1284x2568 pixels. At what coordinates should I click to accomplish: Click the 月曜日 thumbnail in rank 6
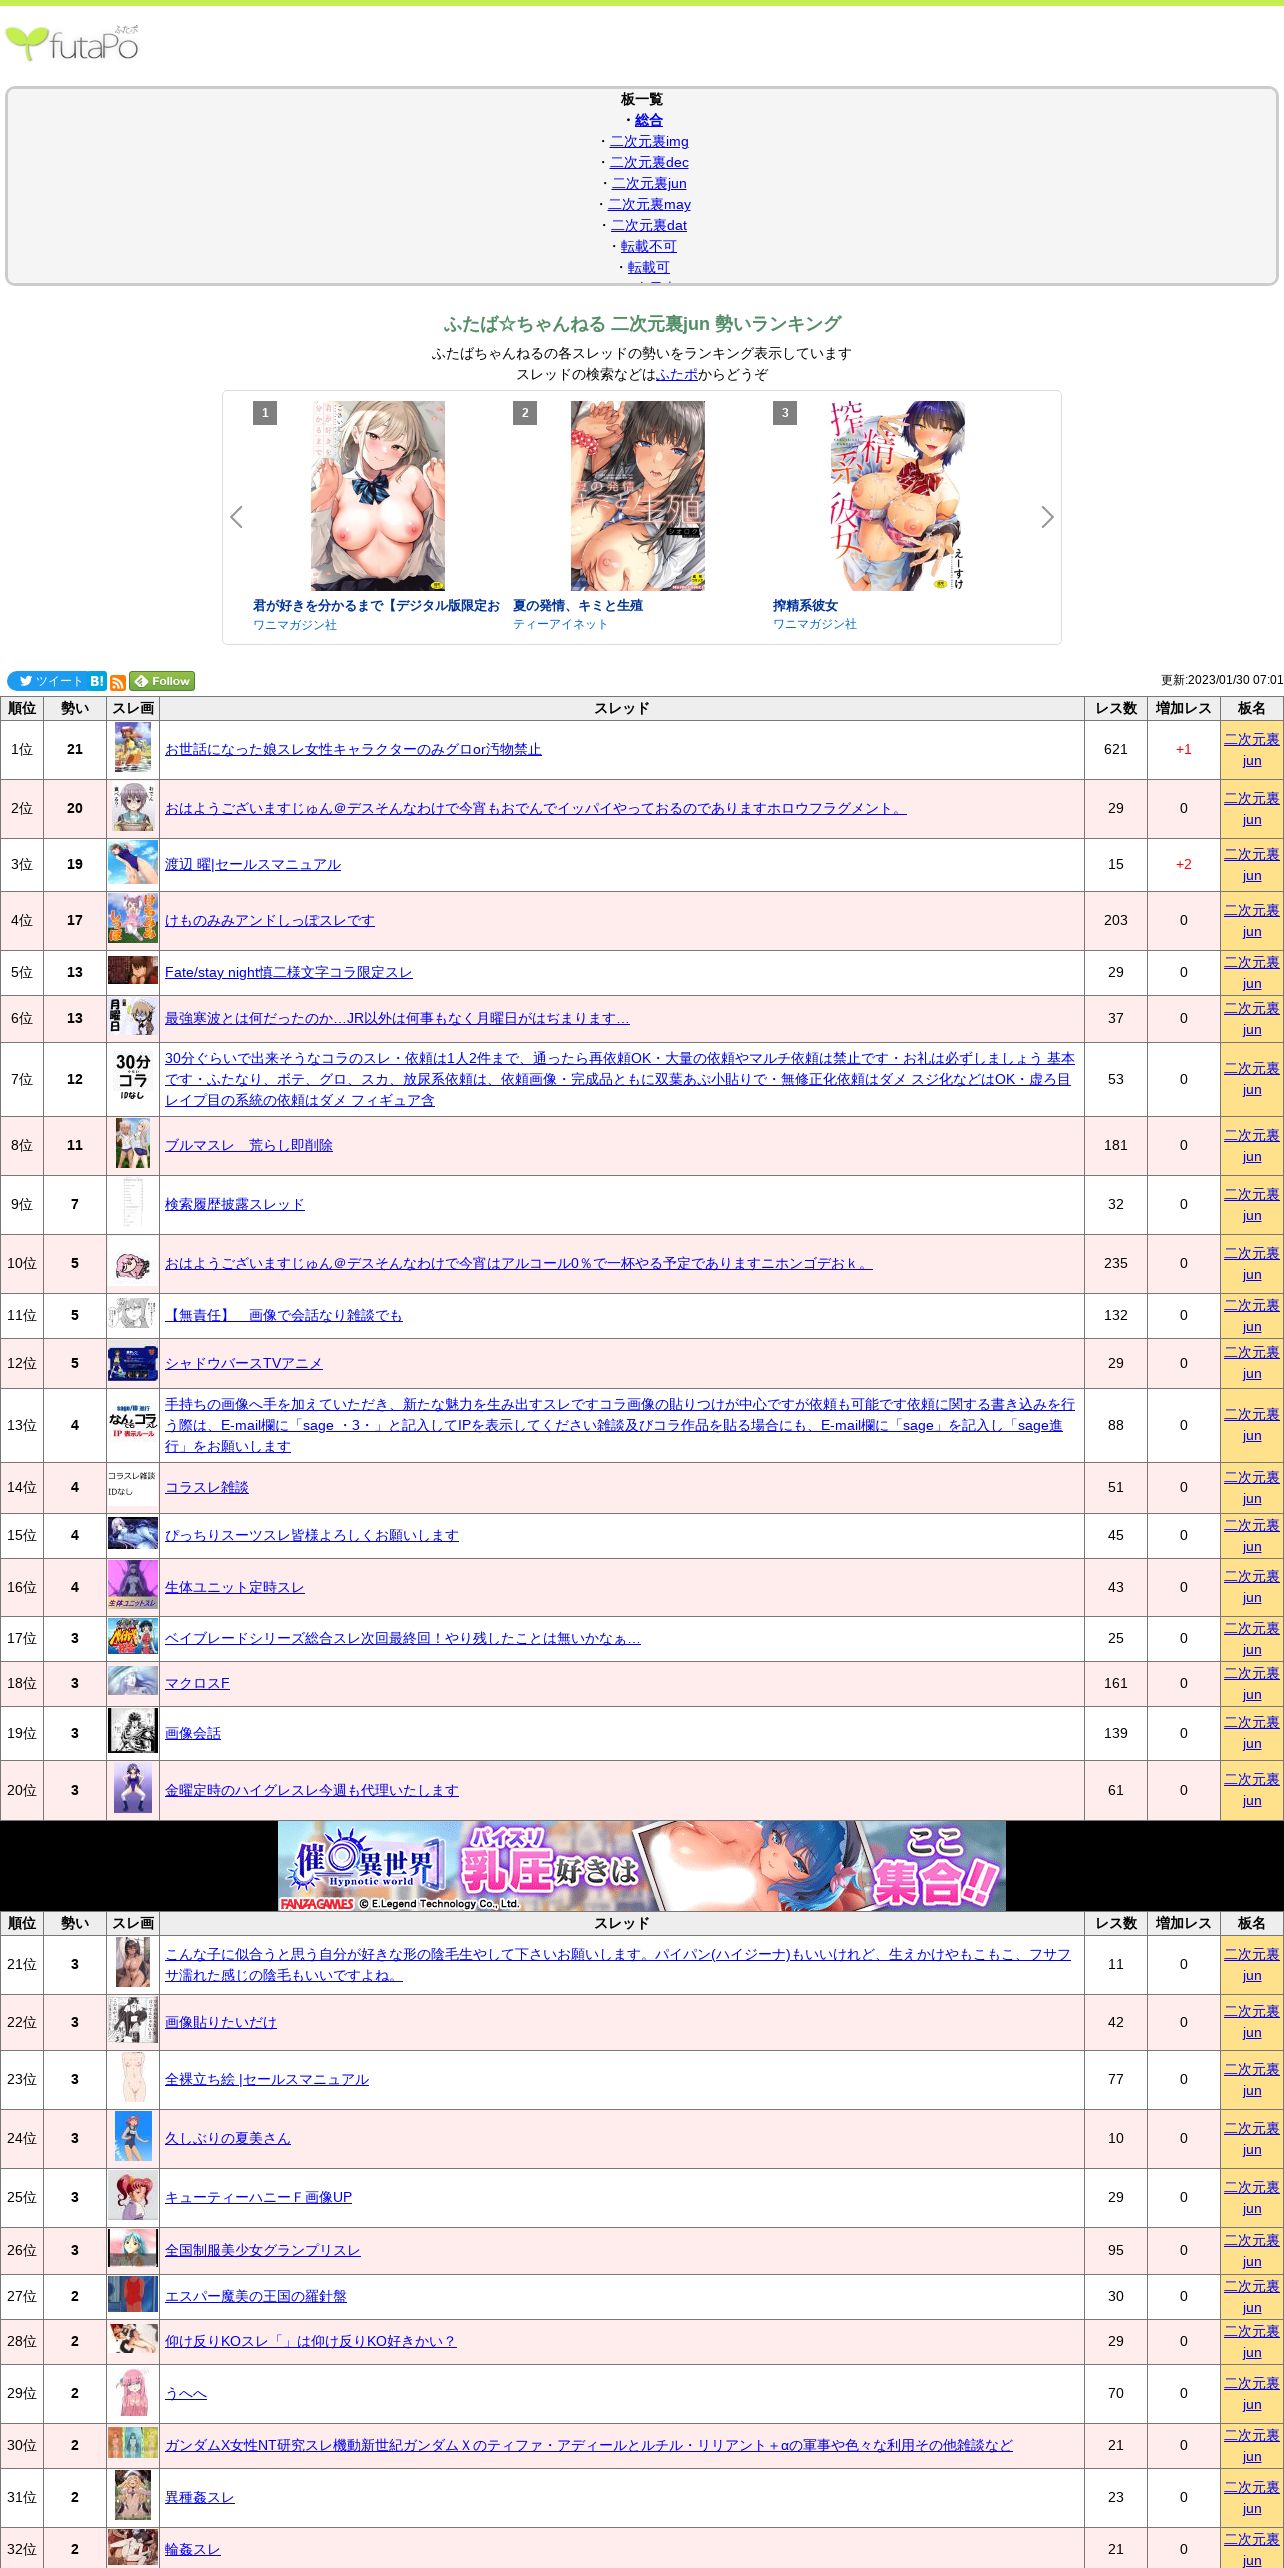point(133,1016)
